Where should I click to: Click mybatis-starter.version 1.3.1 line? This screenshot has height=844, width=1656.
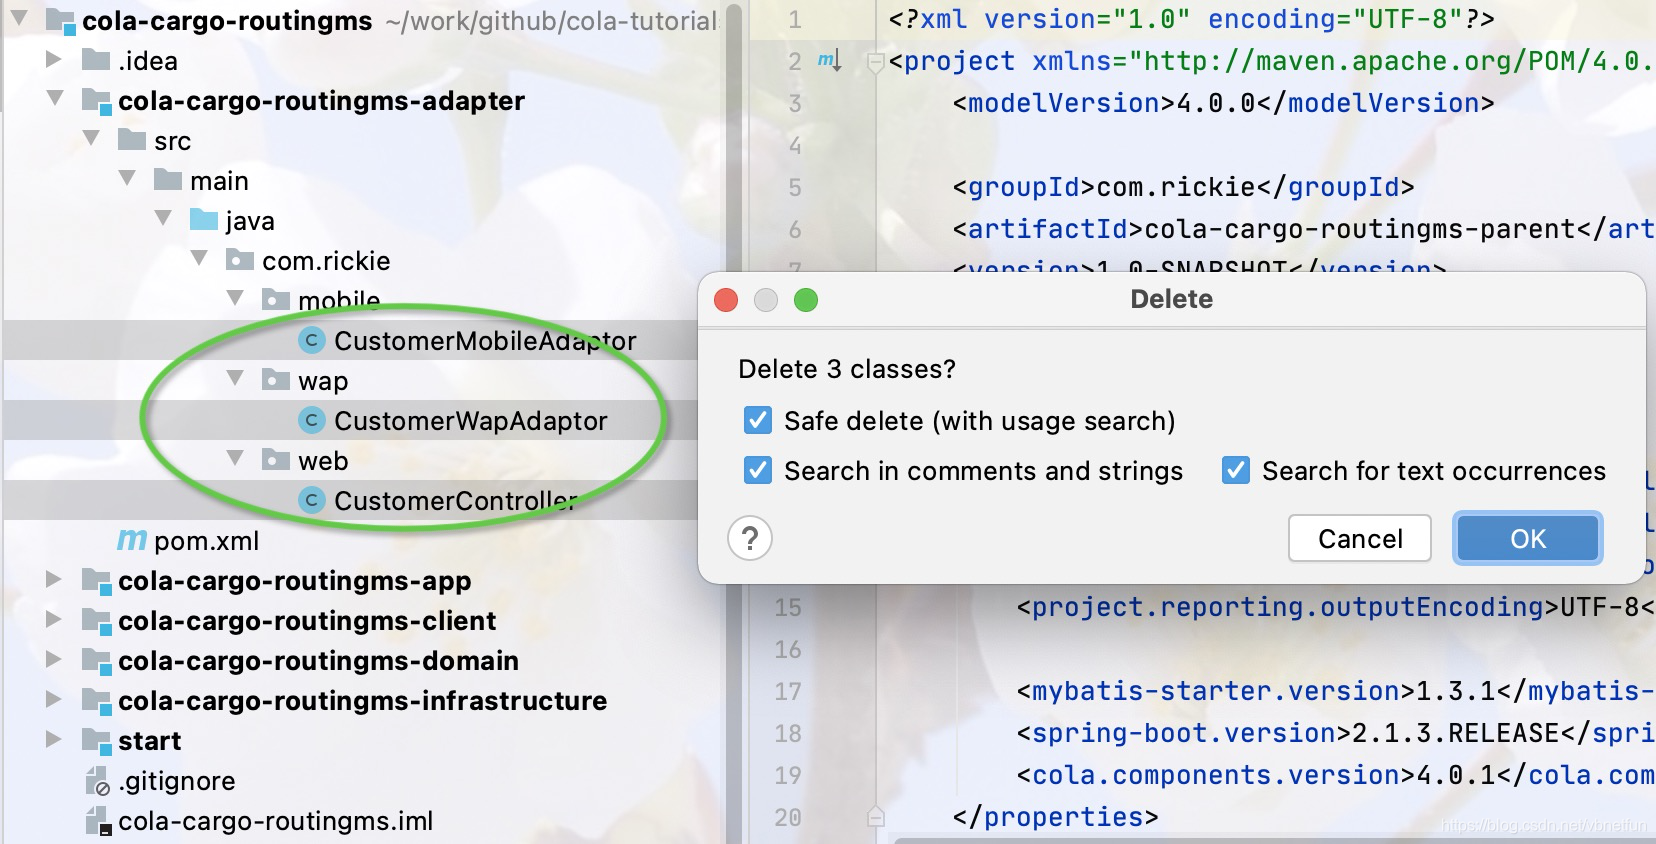pyautogui.click(x=1336, y=691)
